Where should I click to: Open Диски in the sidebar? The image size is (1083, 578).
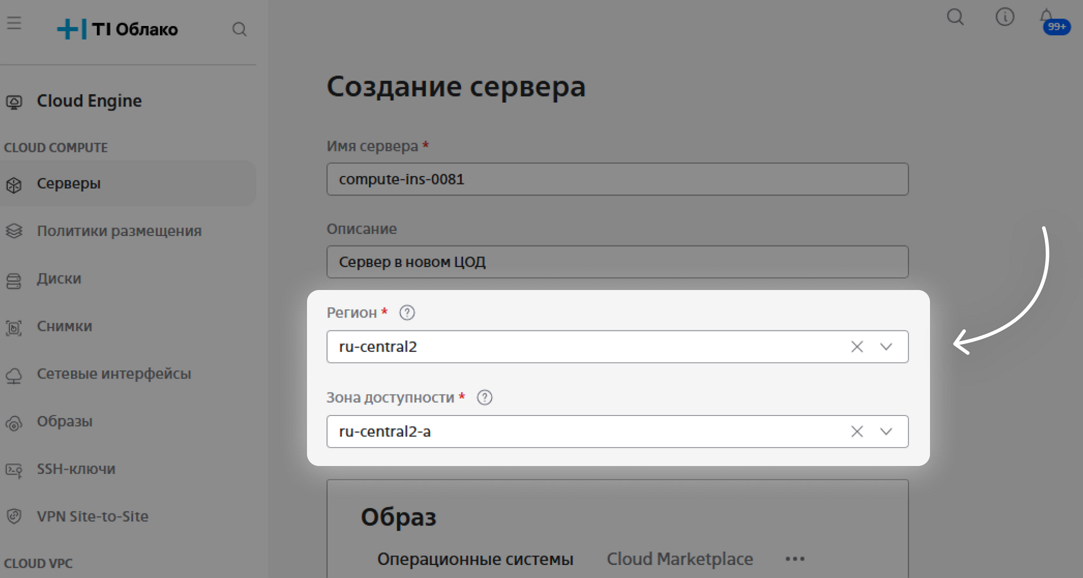[59, 279]
